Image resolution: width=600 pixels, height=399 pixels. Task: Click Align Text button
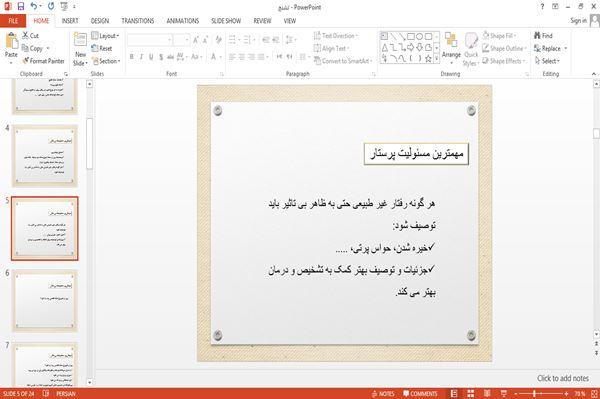[331, 48]
